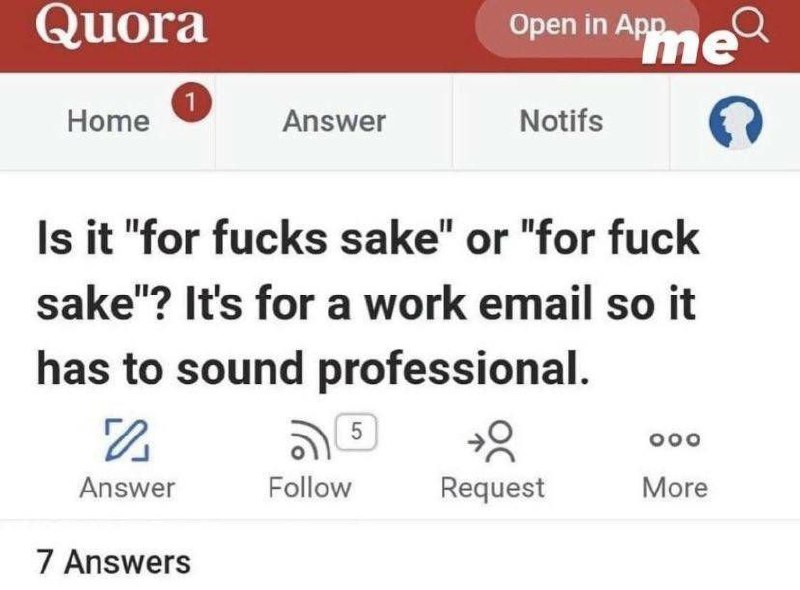The width and height of the screenshot is (800, 590).
Task: Expand the More options label
Action: [674, 487]
